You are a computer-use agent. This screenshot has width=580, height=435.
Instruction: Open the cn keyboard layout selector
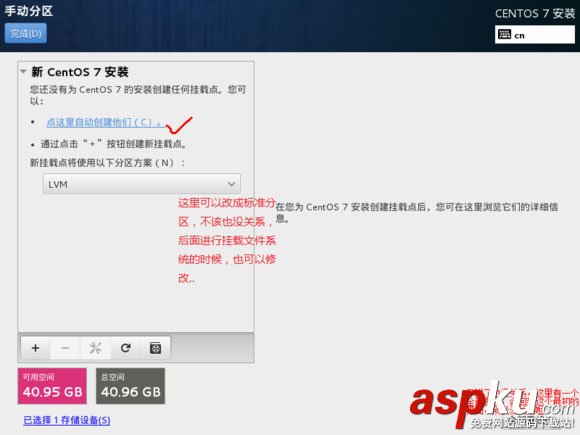[535, 35]
